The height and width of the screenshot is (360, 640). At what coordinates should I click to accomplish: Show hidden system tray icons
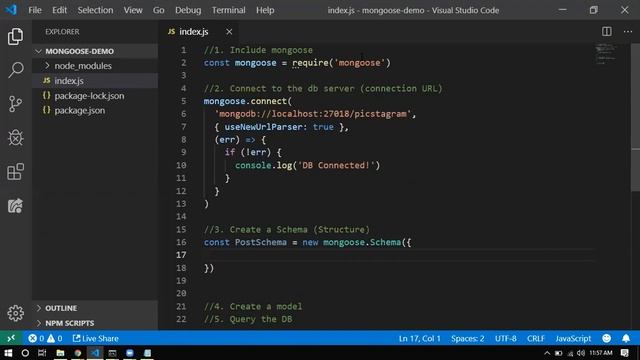click(547, 353)
